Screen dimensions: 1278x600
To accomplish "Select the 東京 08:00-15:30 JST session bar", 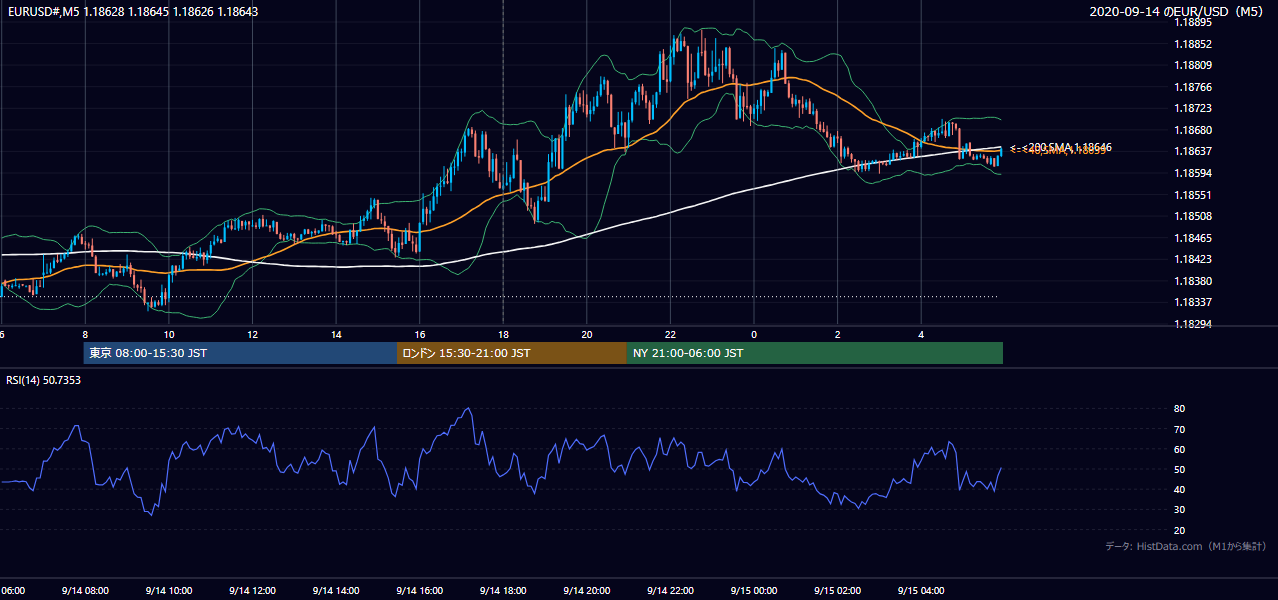I will 240,353.
